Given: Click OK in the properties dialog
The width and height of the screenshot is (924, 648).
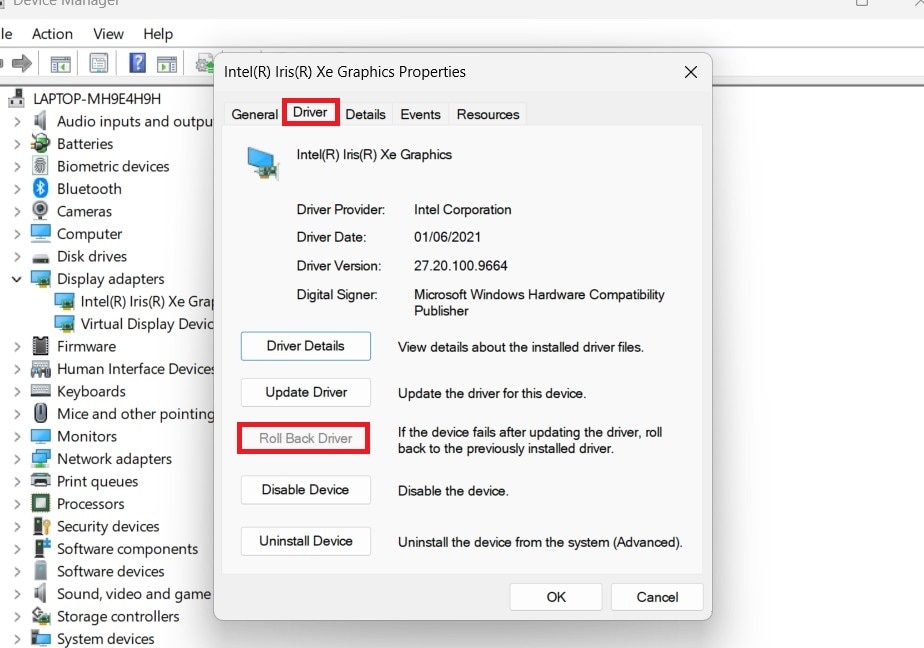Looking at the screenshot, I should click(x=556, y=597).
